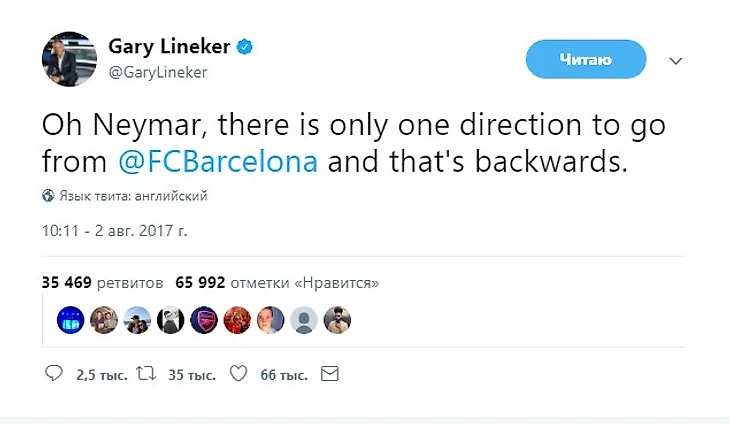Follow the @FCBarcelona mention link
The height and width of the screenshot is (424, 730).
tap(219, 161)
